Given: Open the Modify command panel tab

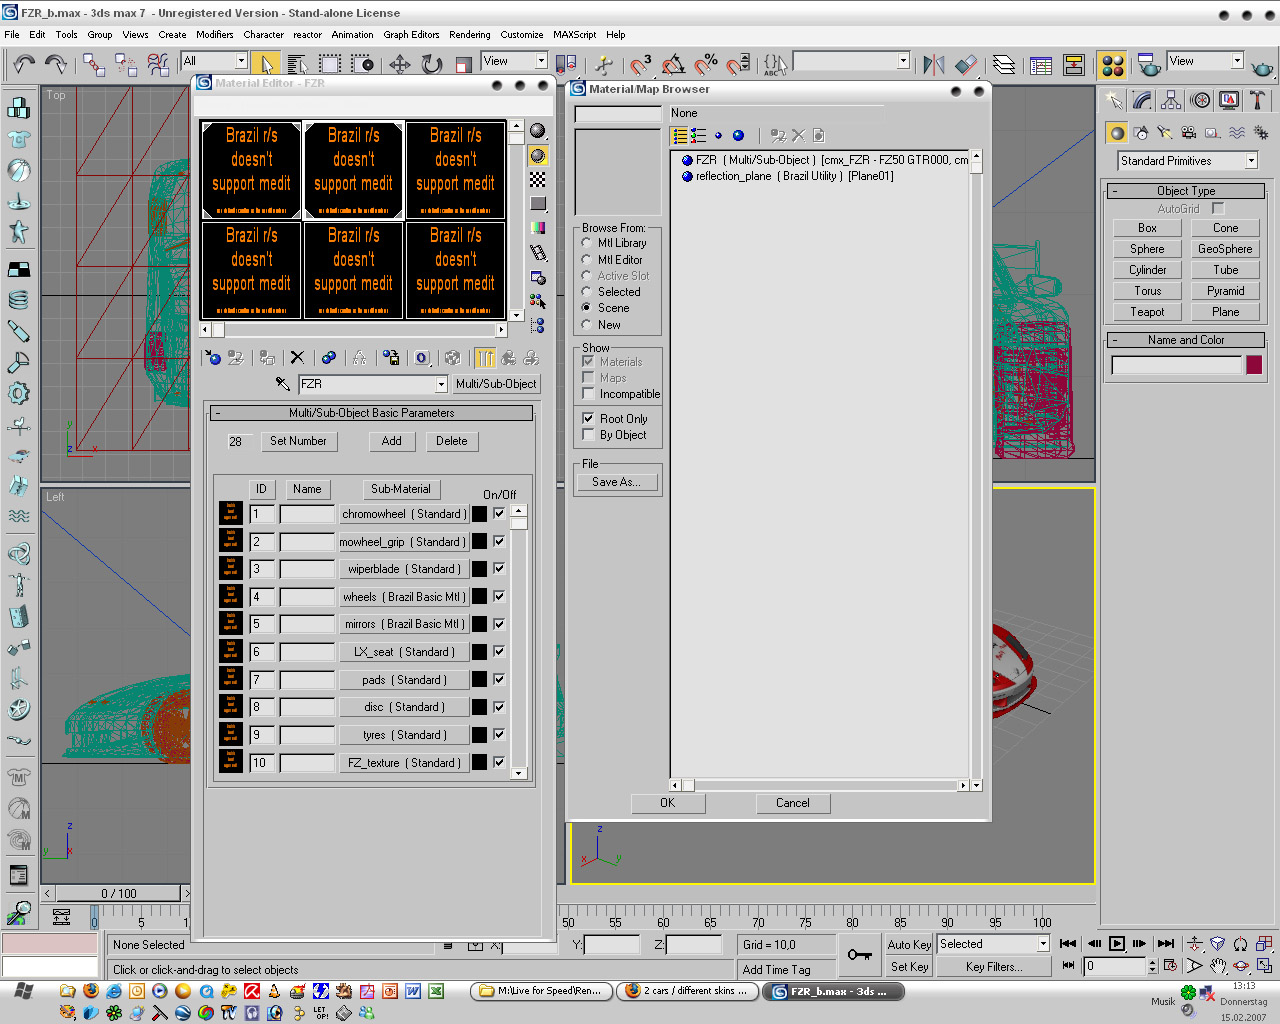Looking at the screenshot, I should point(1142,100).
